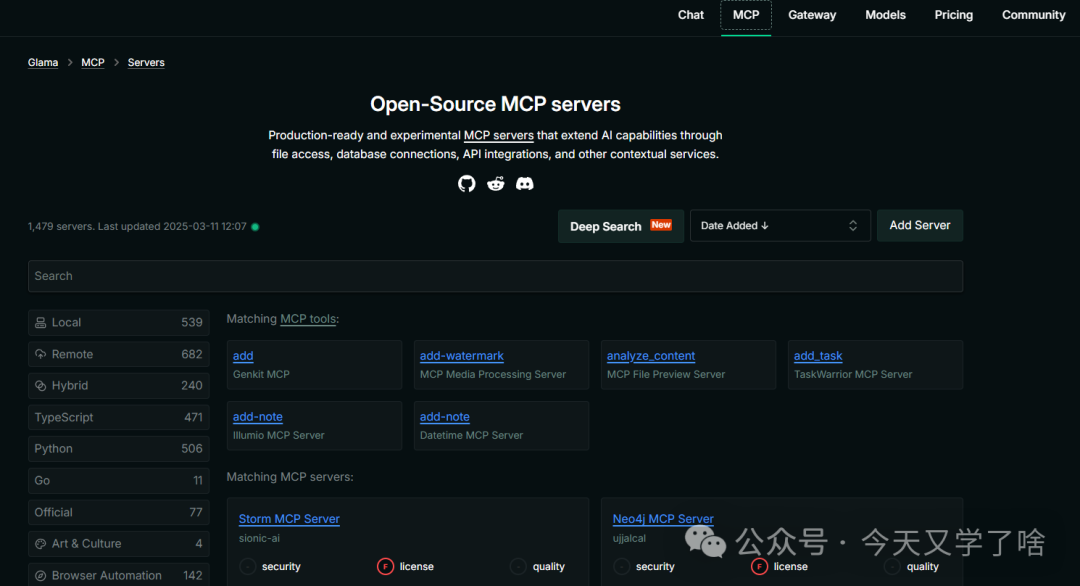
Task: Filter servers by Hybrid
Action: pos(118,386)
